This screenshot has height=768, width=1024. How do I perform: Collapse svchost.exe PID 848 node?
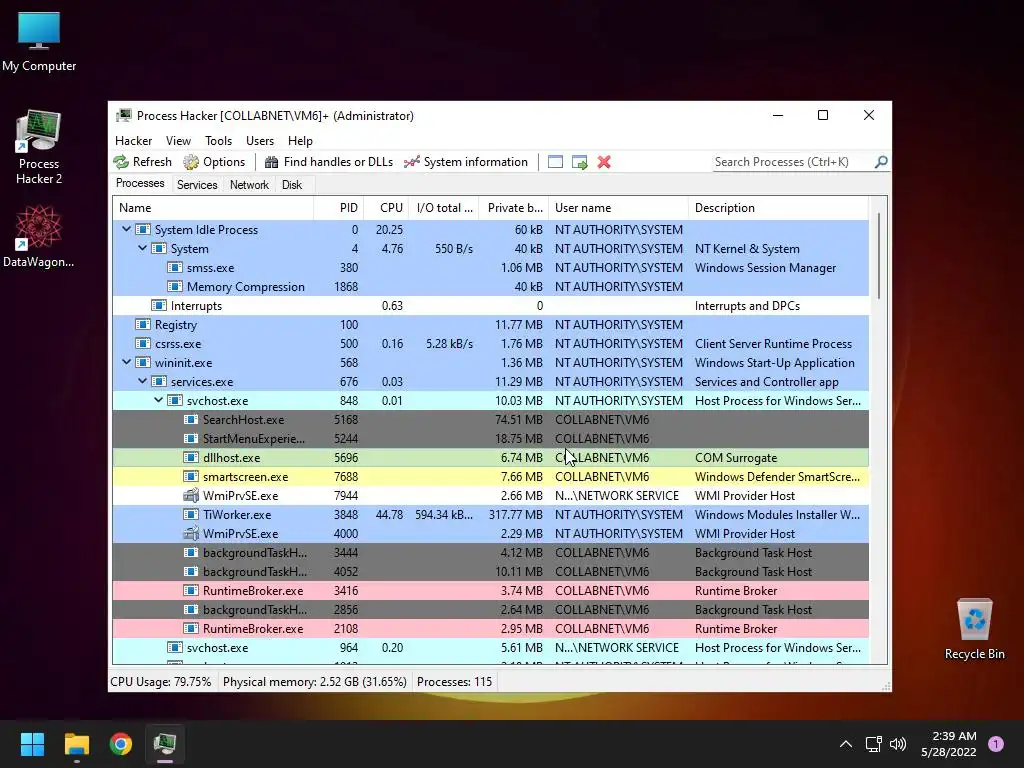[x=158, y=400]
